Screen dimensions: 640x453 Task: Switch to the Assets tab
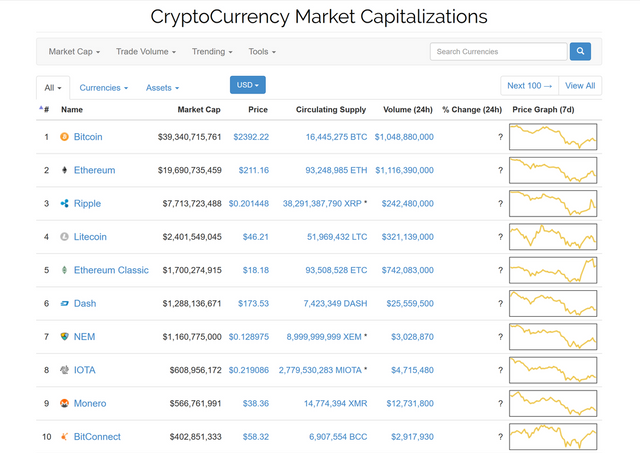point(164,88)
